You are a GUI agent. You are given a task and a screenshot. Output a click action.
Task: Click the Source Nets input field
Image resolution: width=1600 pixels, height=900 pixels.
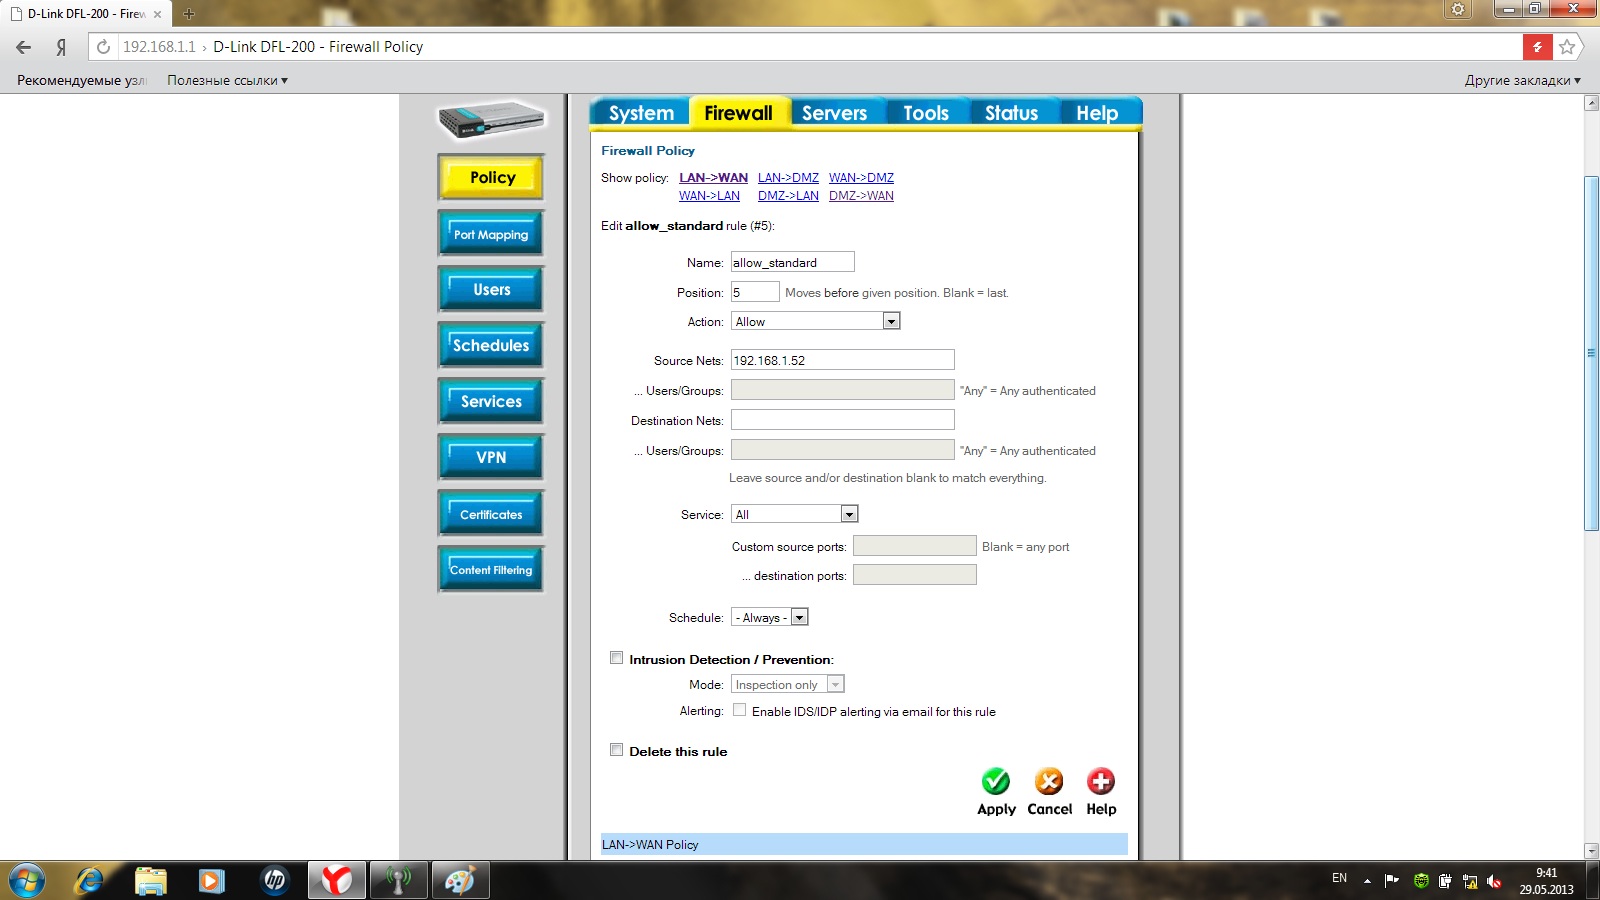[x=843, y=360]
